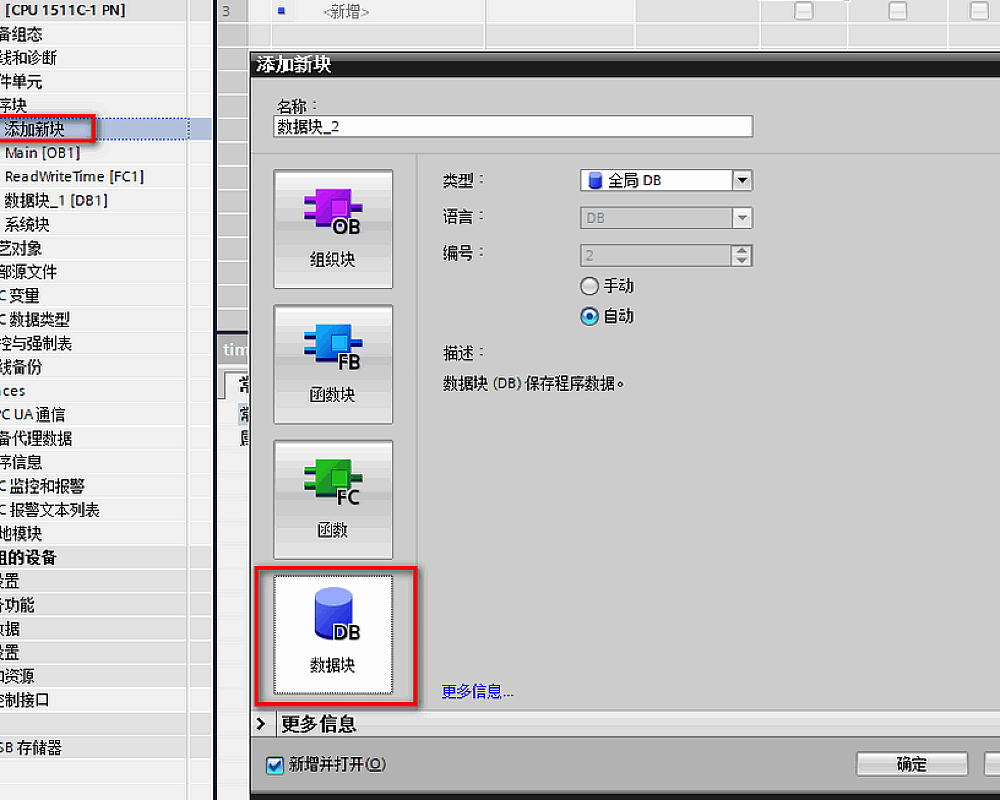Screen dimensions: 1000x800
Task: Open the 更多信息... hyperlink
Action: click(x=478, y=692)
